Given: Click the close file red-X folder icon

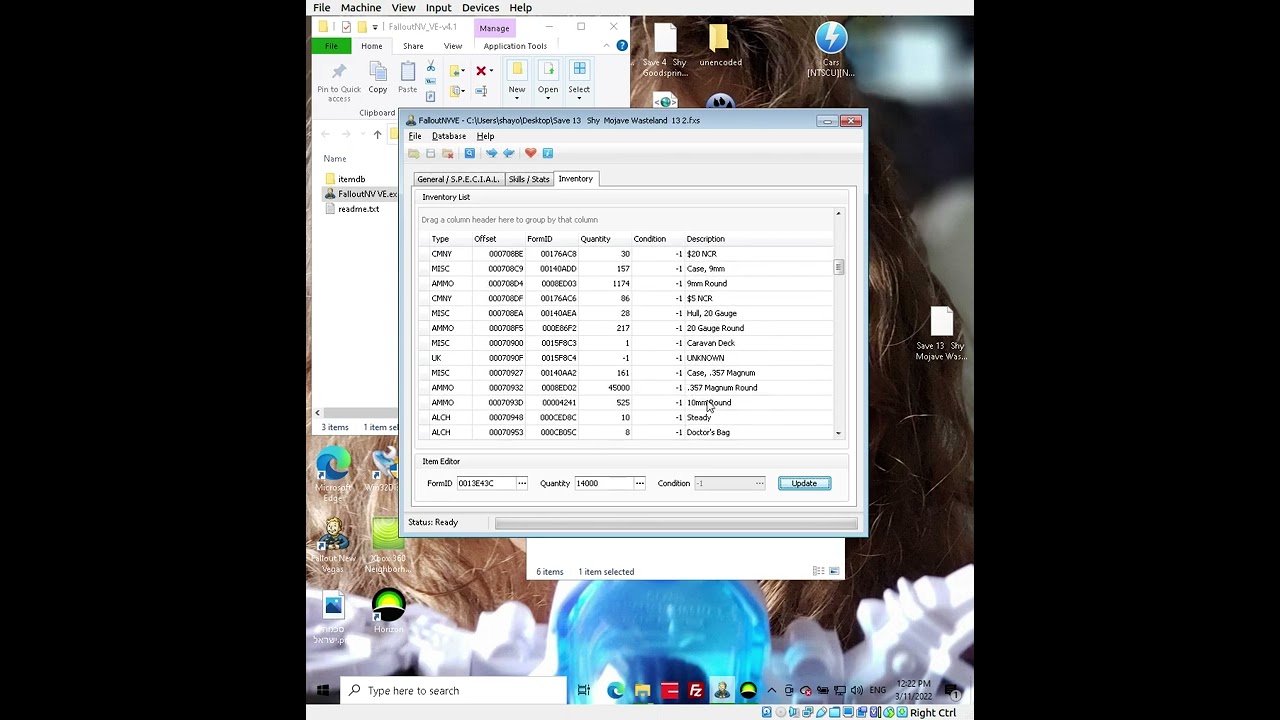Looking at the screenshot, I should 448,153.
